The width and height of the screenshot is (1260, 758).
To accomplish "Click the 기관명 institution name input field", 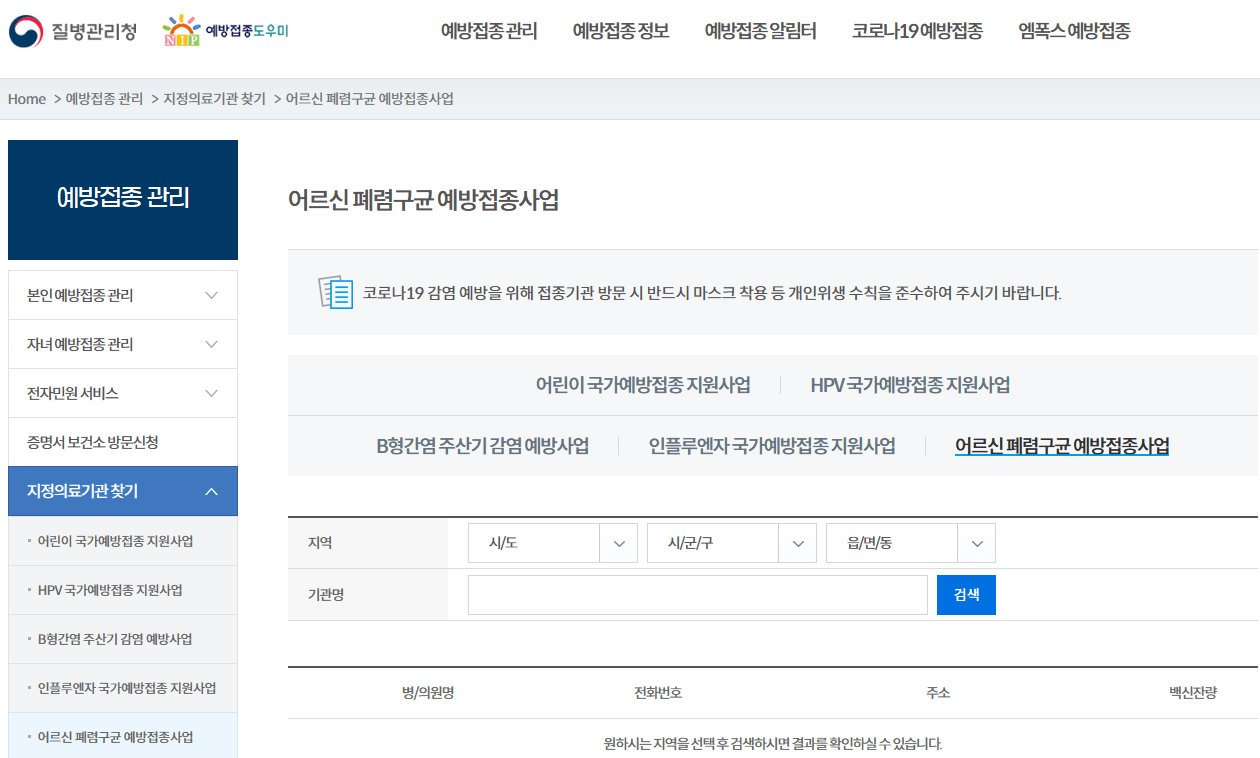I will [x=697, y=595].
